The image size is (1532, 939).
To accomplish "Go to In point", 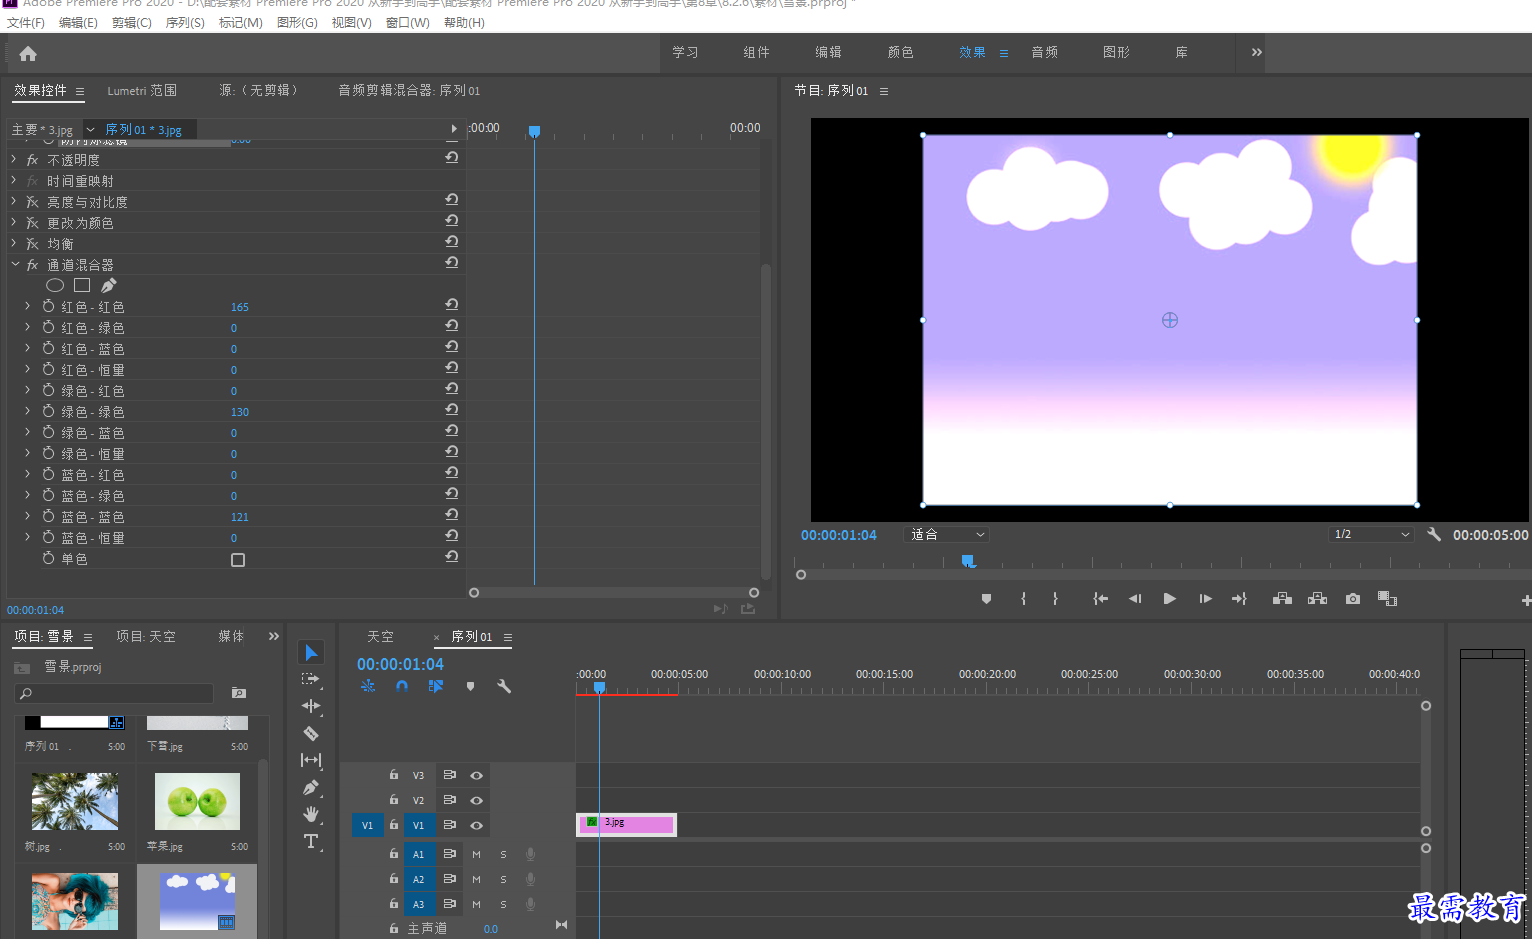I will 1100,598.
